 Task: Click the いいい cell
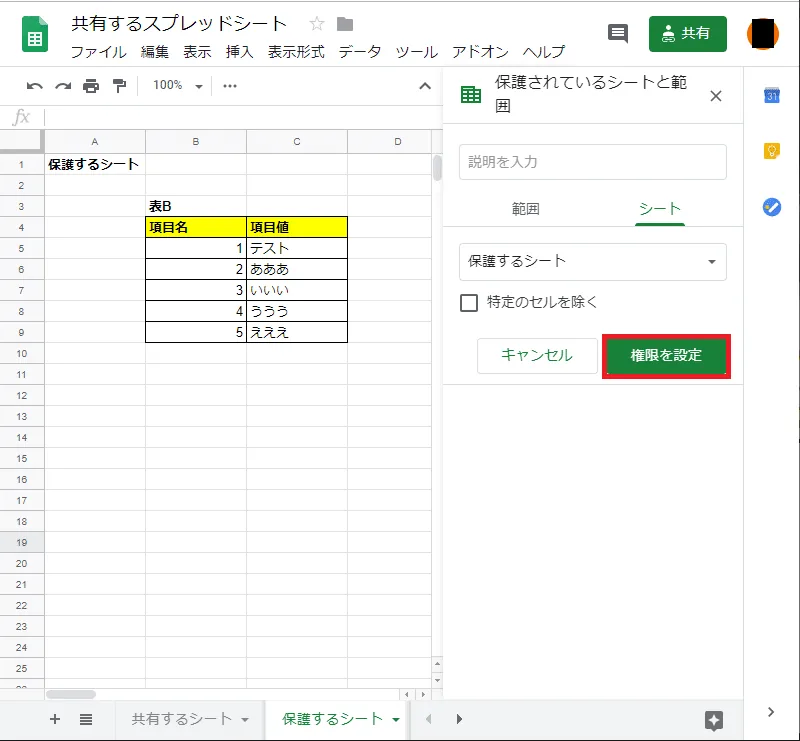297,290
